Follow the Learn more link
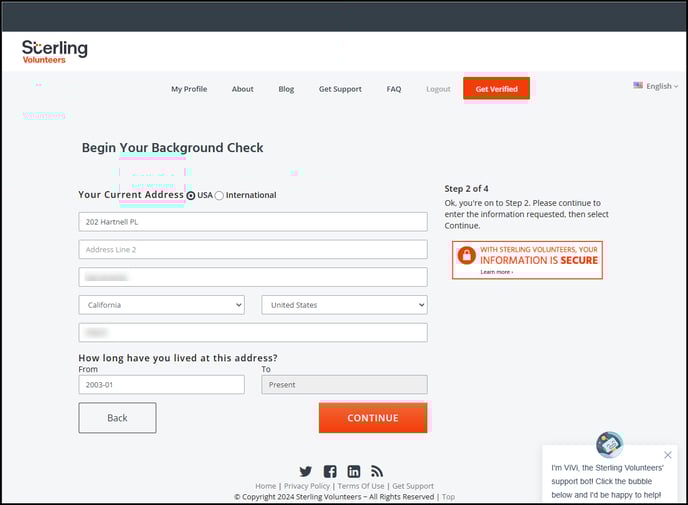Screen dimensions: 688x505 coord(496,272)
